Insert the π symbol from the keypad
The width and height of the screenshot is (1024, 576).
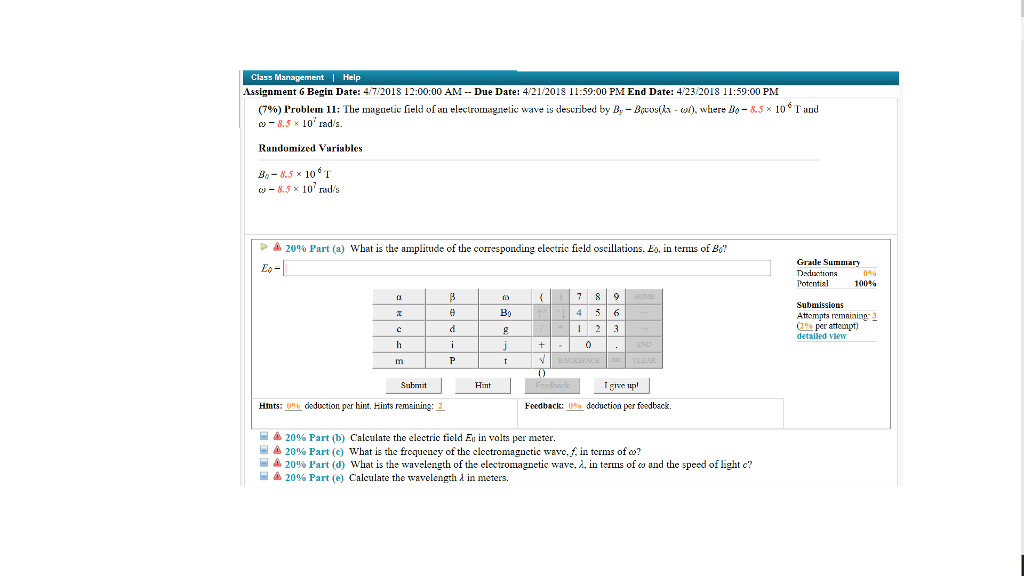(399, 312)
